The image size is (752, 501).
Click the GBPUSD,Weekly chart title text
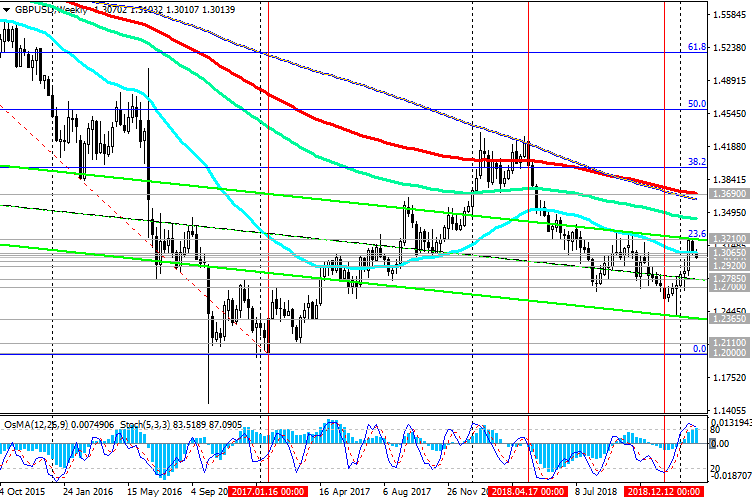coord(51,10)
